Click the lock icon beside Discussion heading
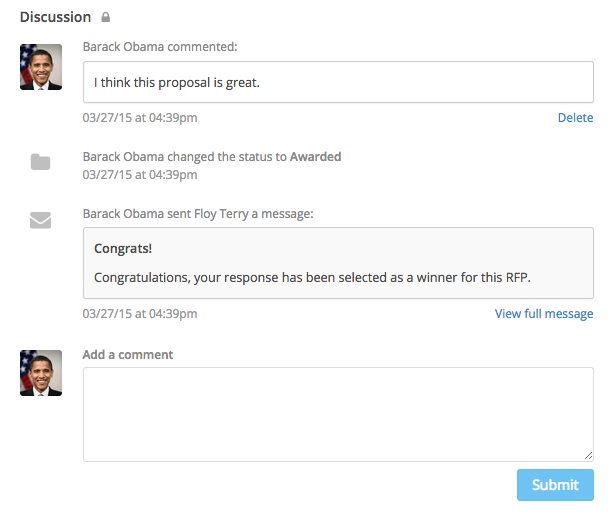 105,17
